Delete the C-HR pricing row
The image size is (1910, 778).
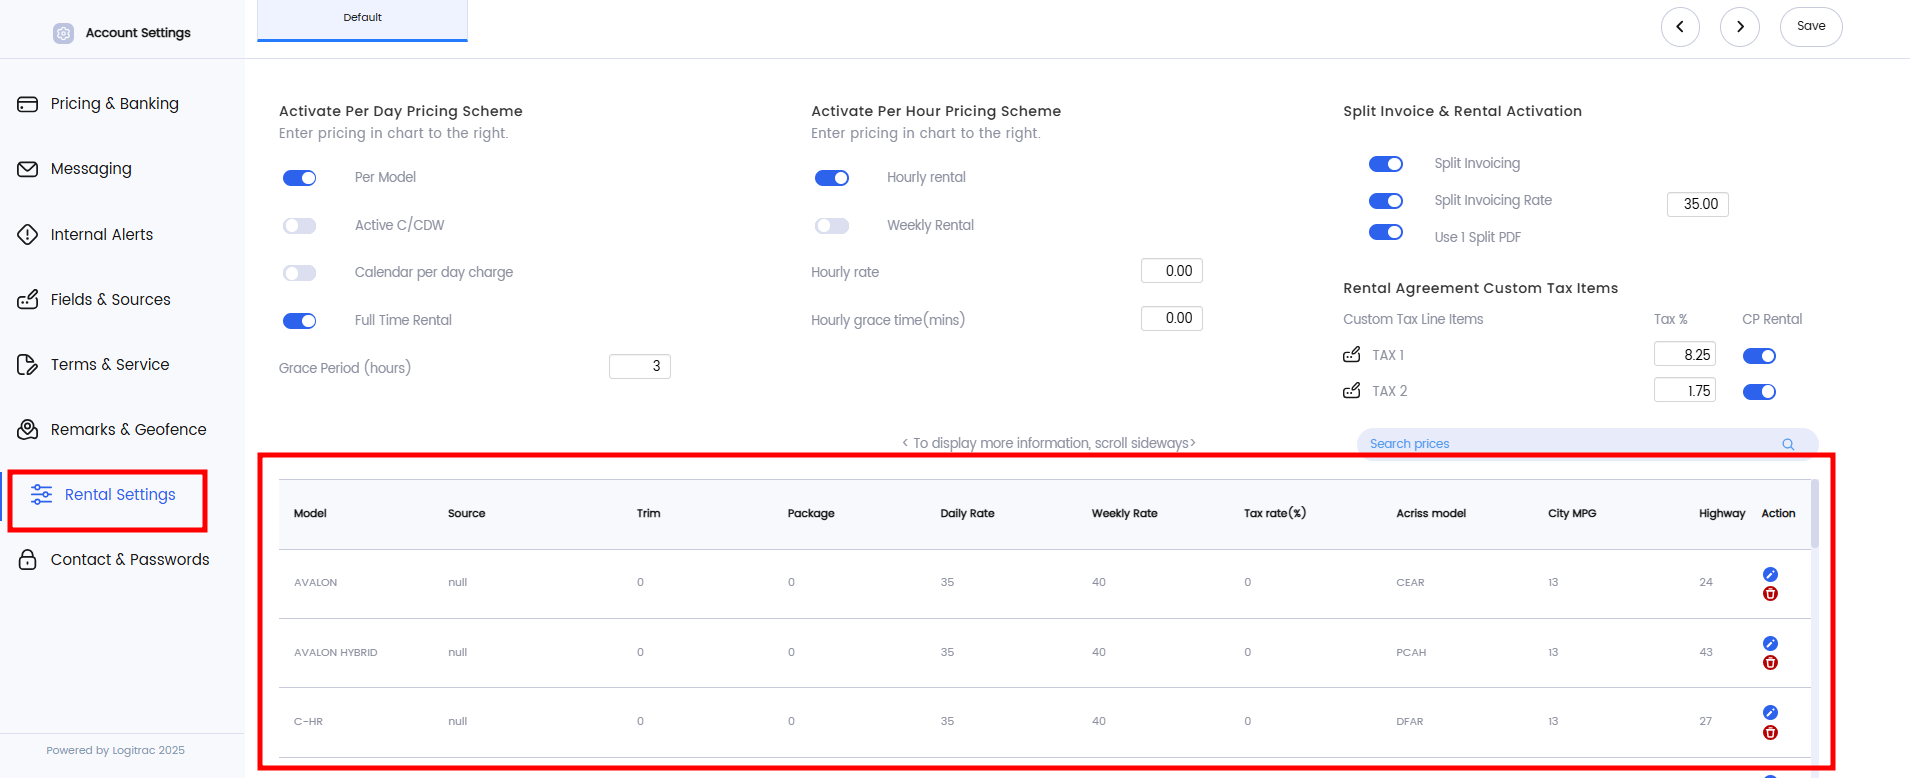[1770, 733]
